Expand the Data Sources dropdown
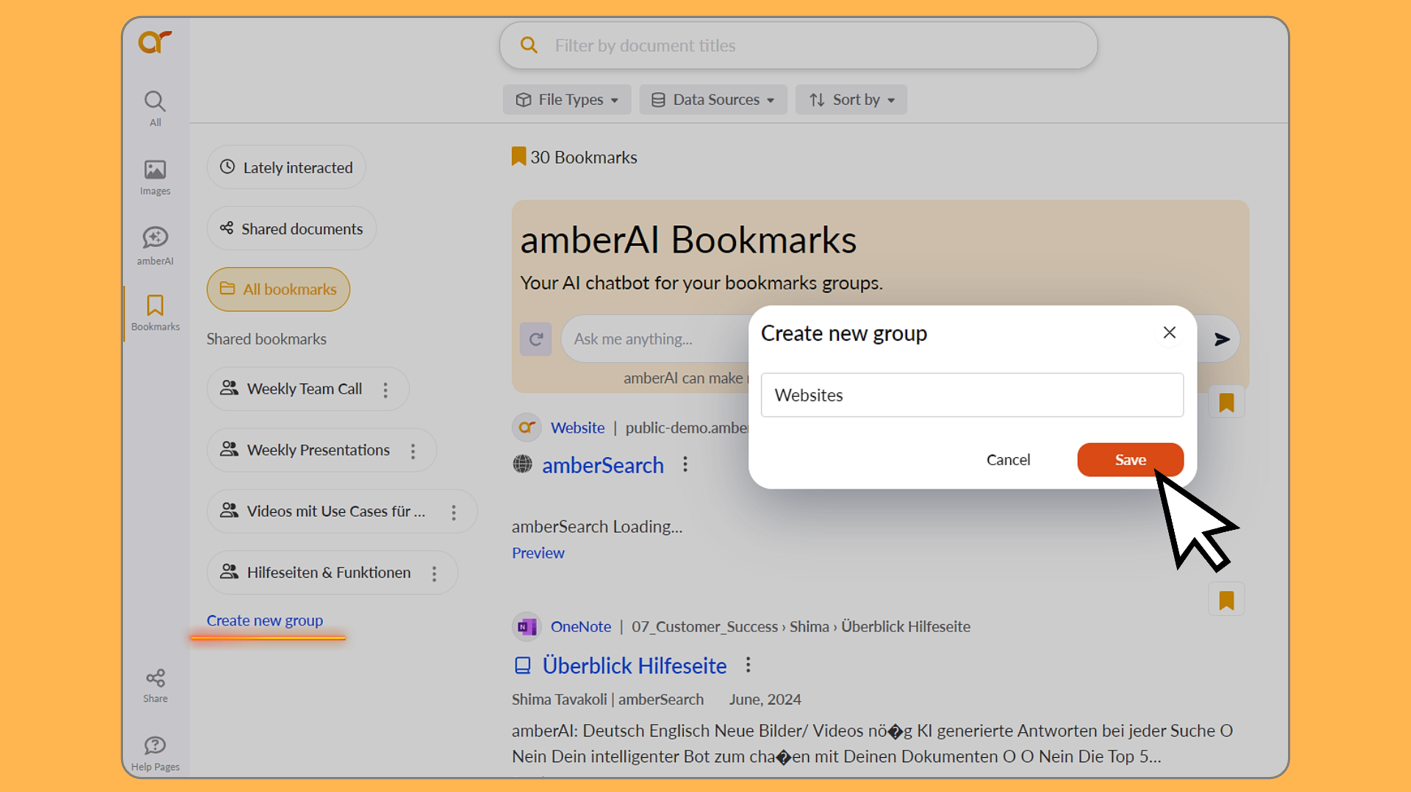The image size is (1411, 792). coord(713,99)
